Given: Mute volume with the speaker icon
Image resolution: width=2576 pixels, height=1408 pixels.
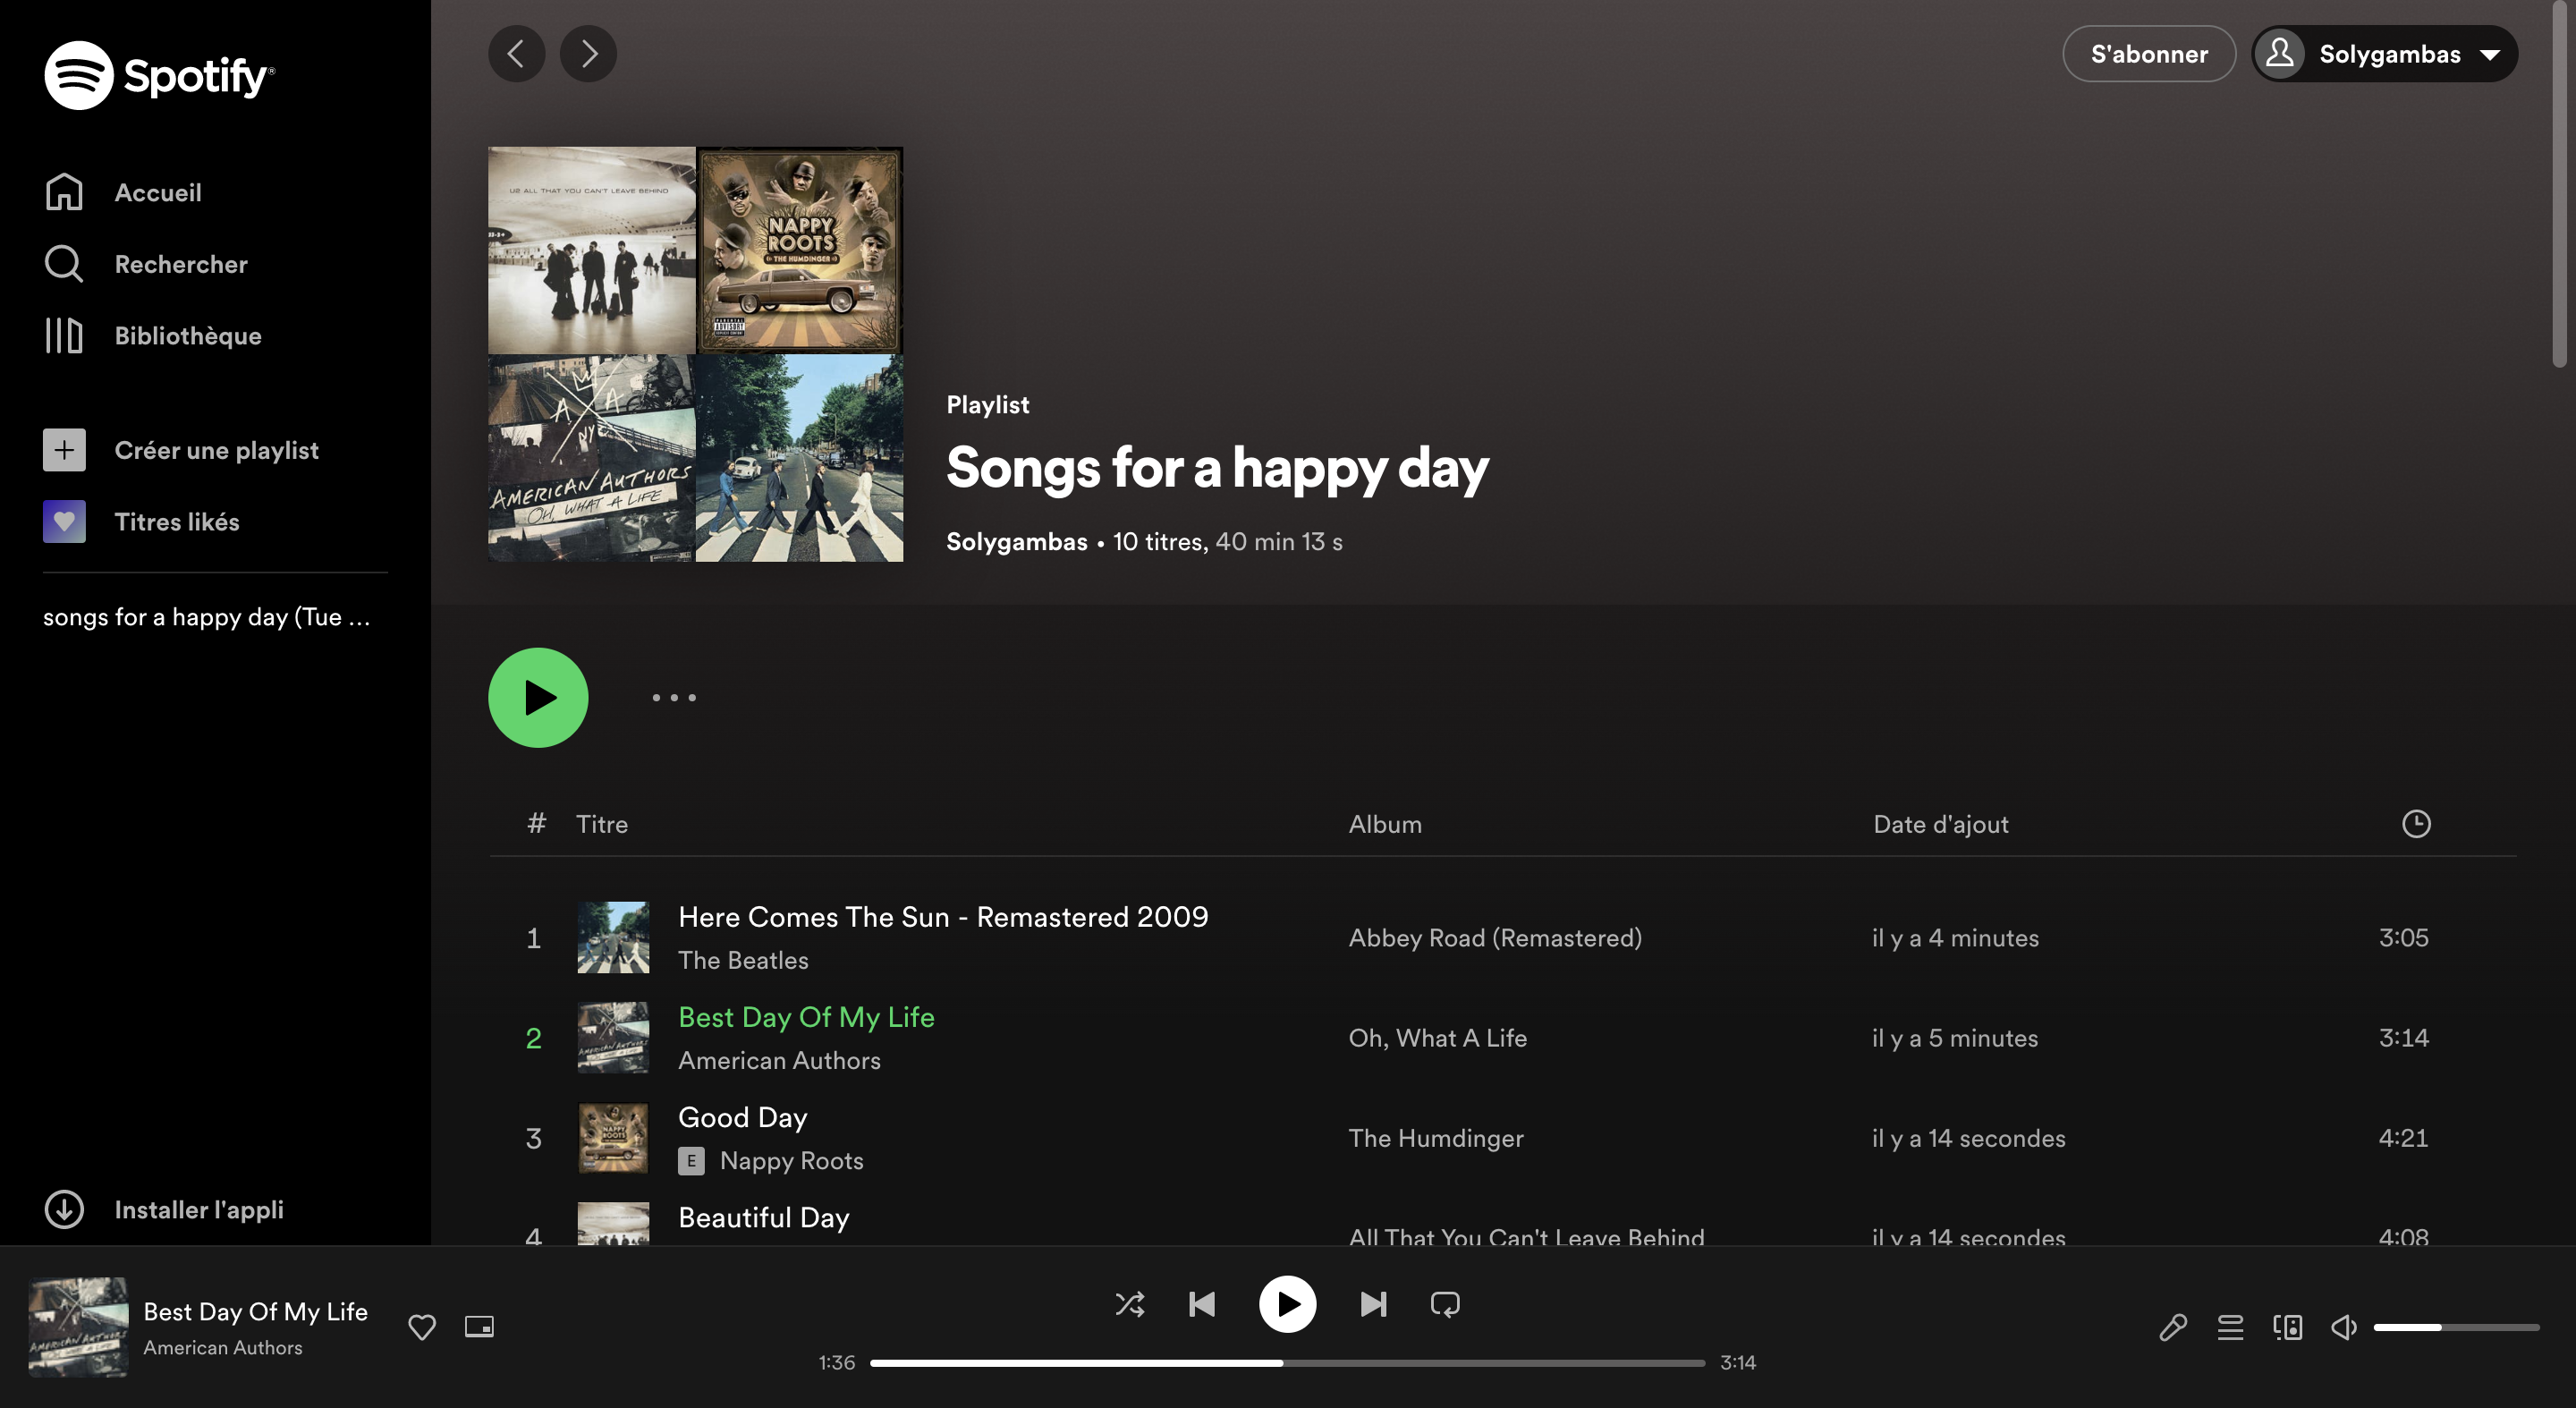Looking at the screenshot, I should tap(2343, 1328).
